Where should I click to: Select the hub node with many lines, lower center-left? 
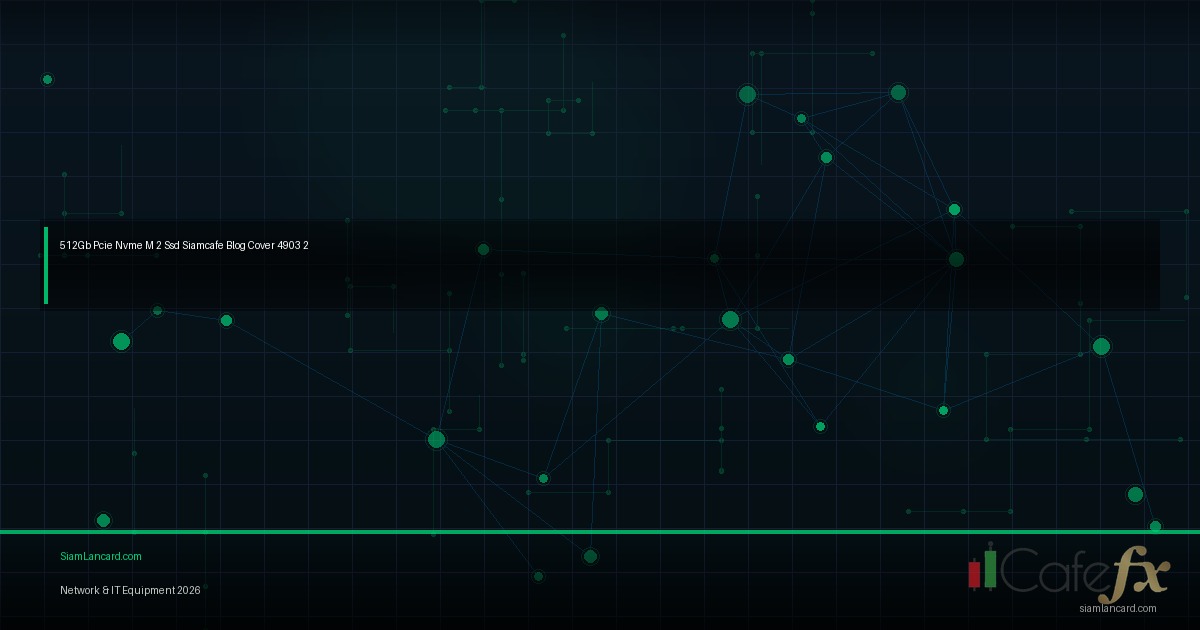[436, 439]
